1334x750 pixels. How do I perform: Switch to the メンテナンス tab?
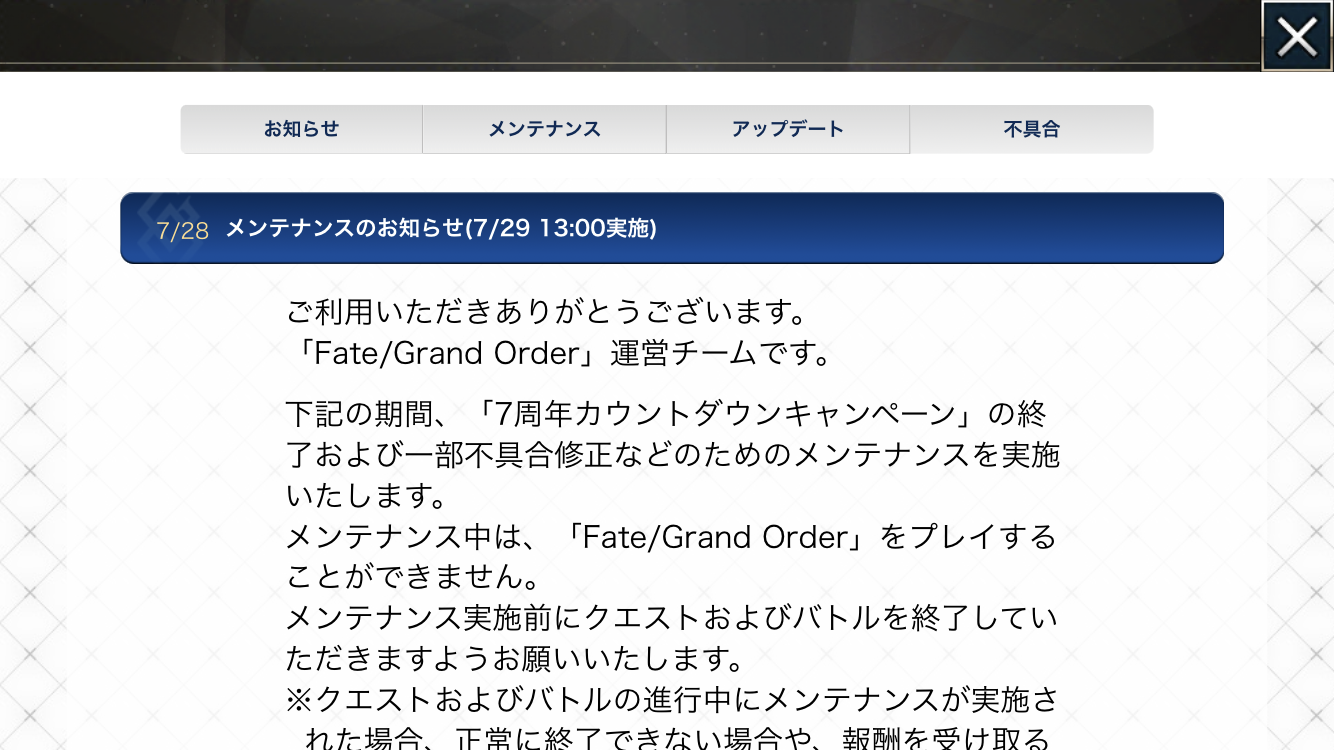(x=544, y=129)
